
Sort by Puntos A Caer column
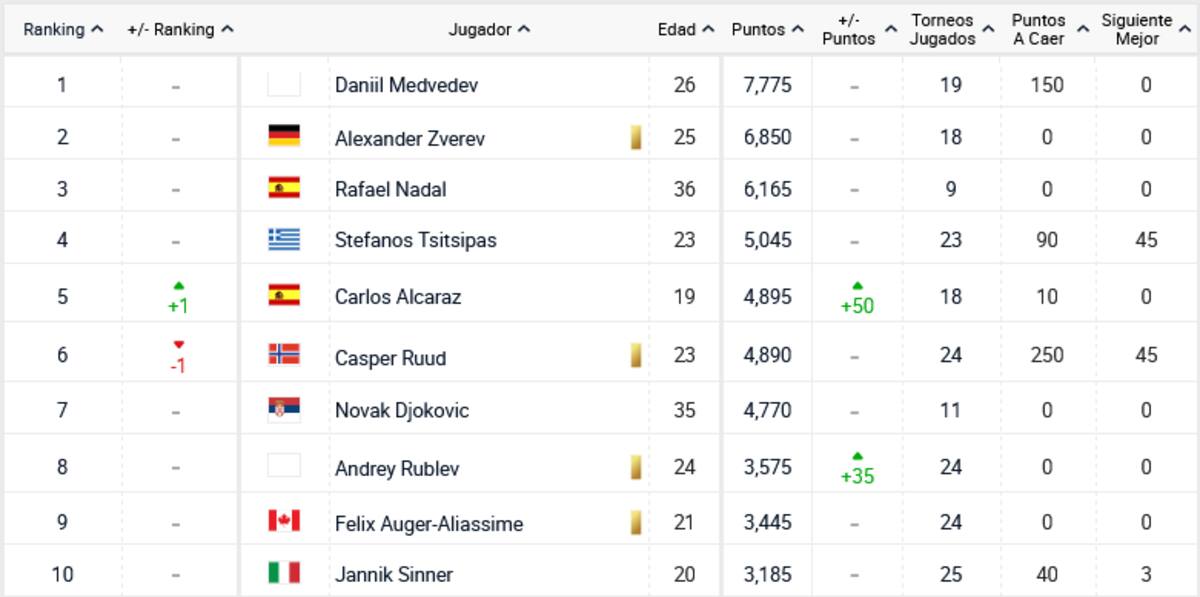(x=1047, y=30)
